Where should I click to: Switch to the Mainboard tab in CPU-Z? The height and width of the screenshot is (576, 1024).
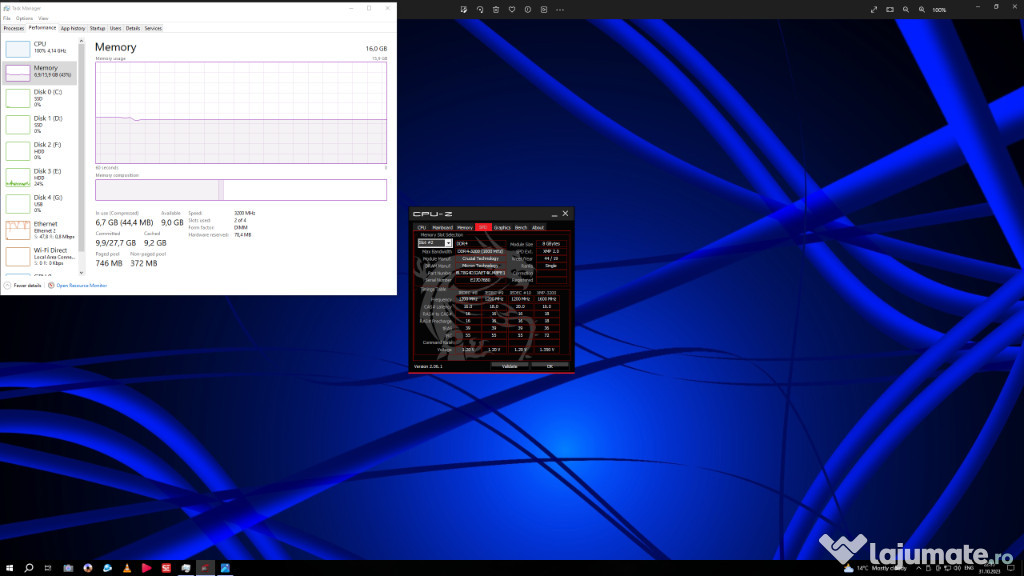(442, 227)
